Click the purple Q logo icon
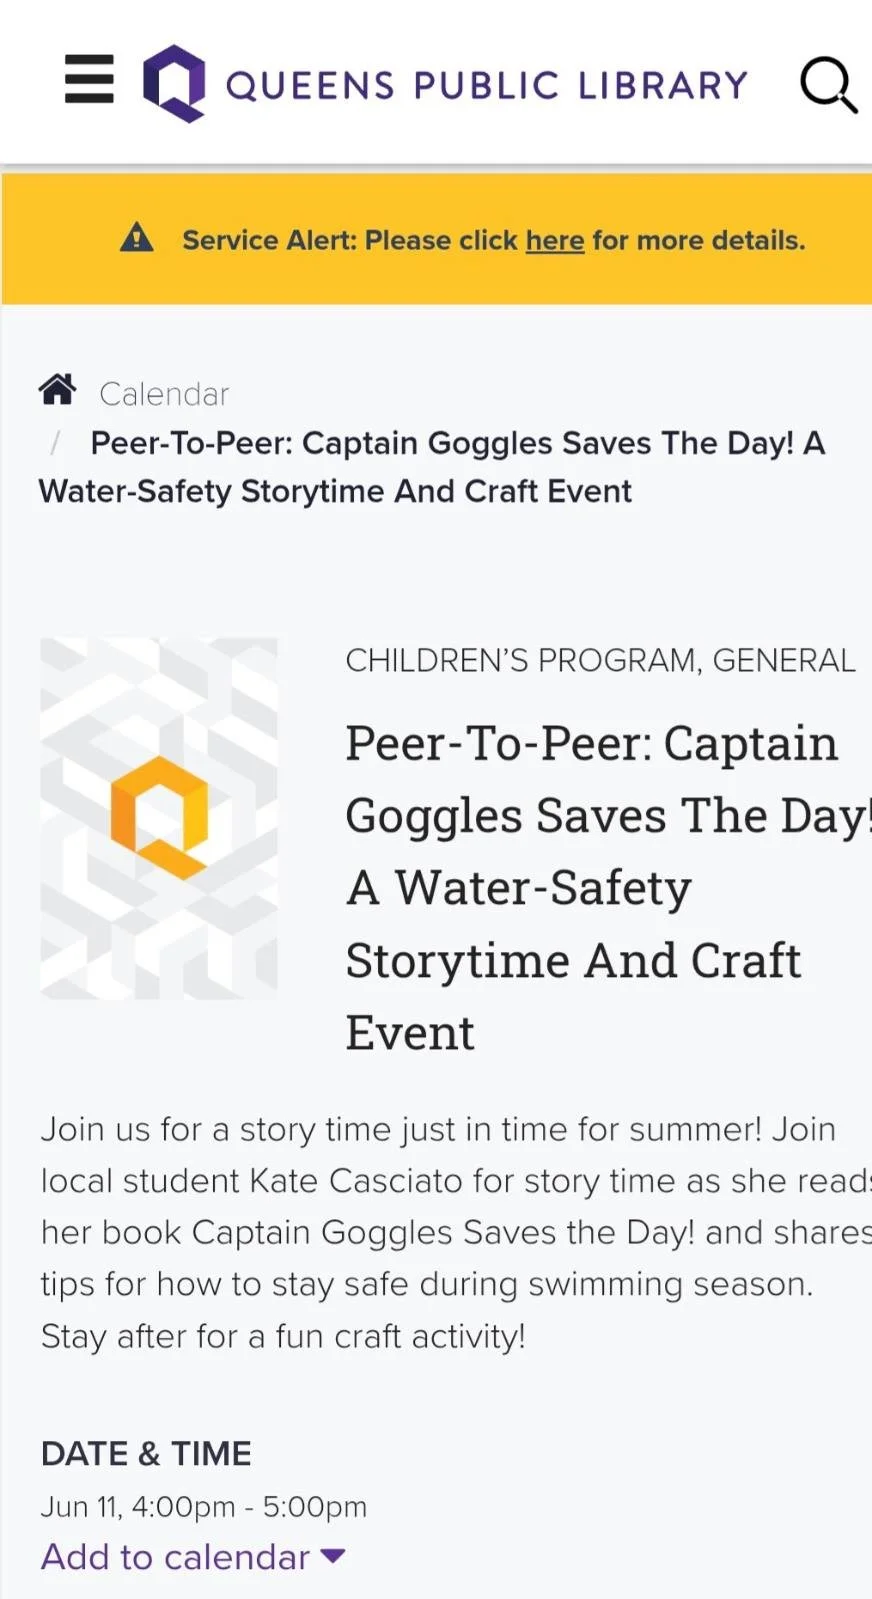The width and height of the screenshot is (872, 1599). click(x=174, y=83)
